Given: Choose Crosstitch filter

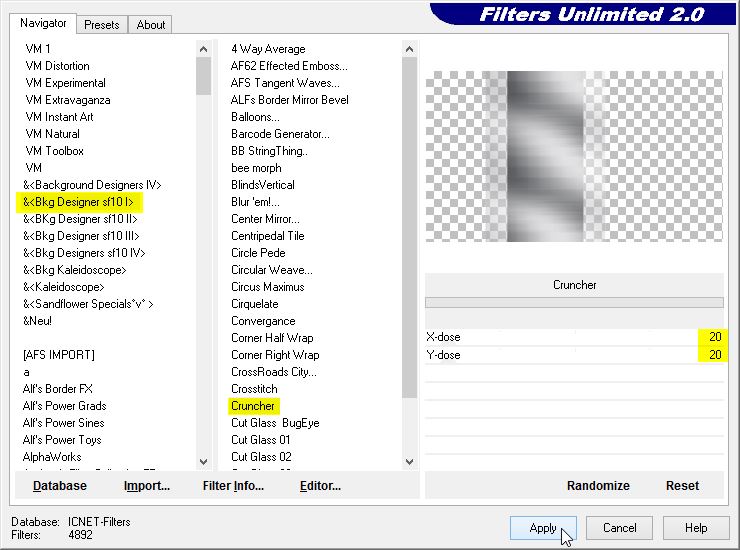Looking at the screenshot, I should (254, 389).
